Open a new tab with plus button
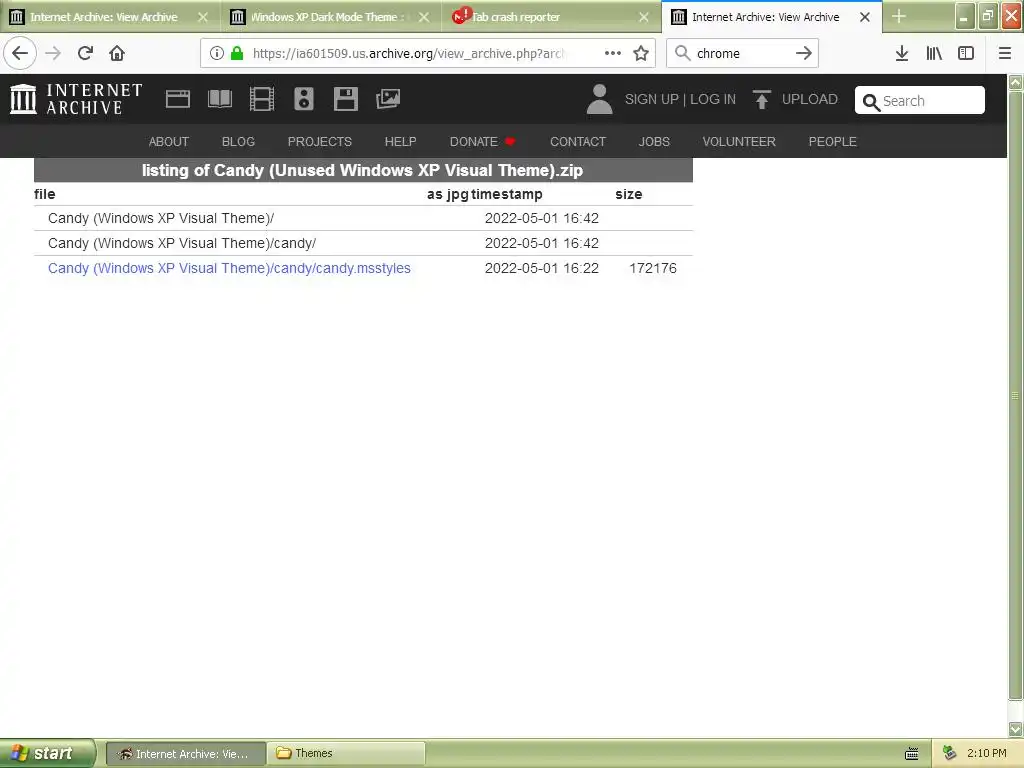Screen dimensions: 1024x768 [899, 16]
